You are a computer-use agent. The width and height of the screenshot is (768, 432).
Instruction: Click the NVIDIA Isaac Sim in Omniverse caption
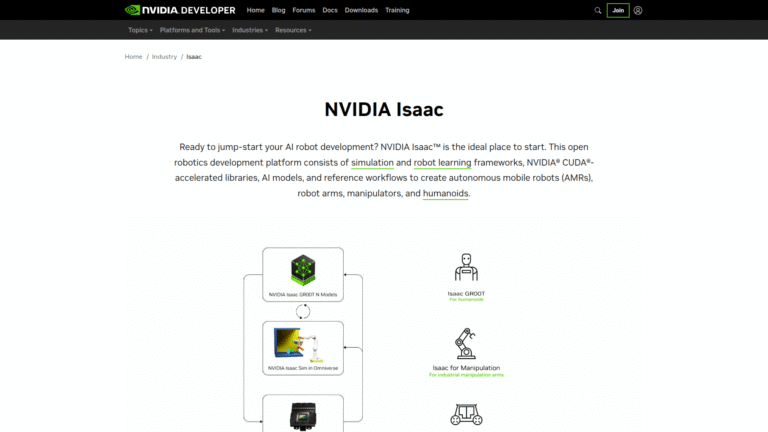point(303,368)
